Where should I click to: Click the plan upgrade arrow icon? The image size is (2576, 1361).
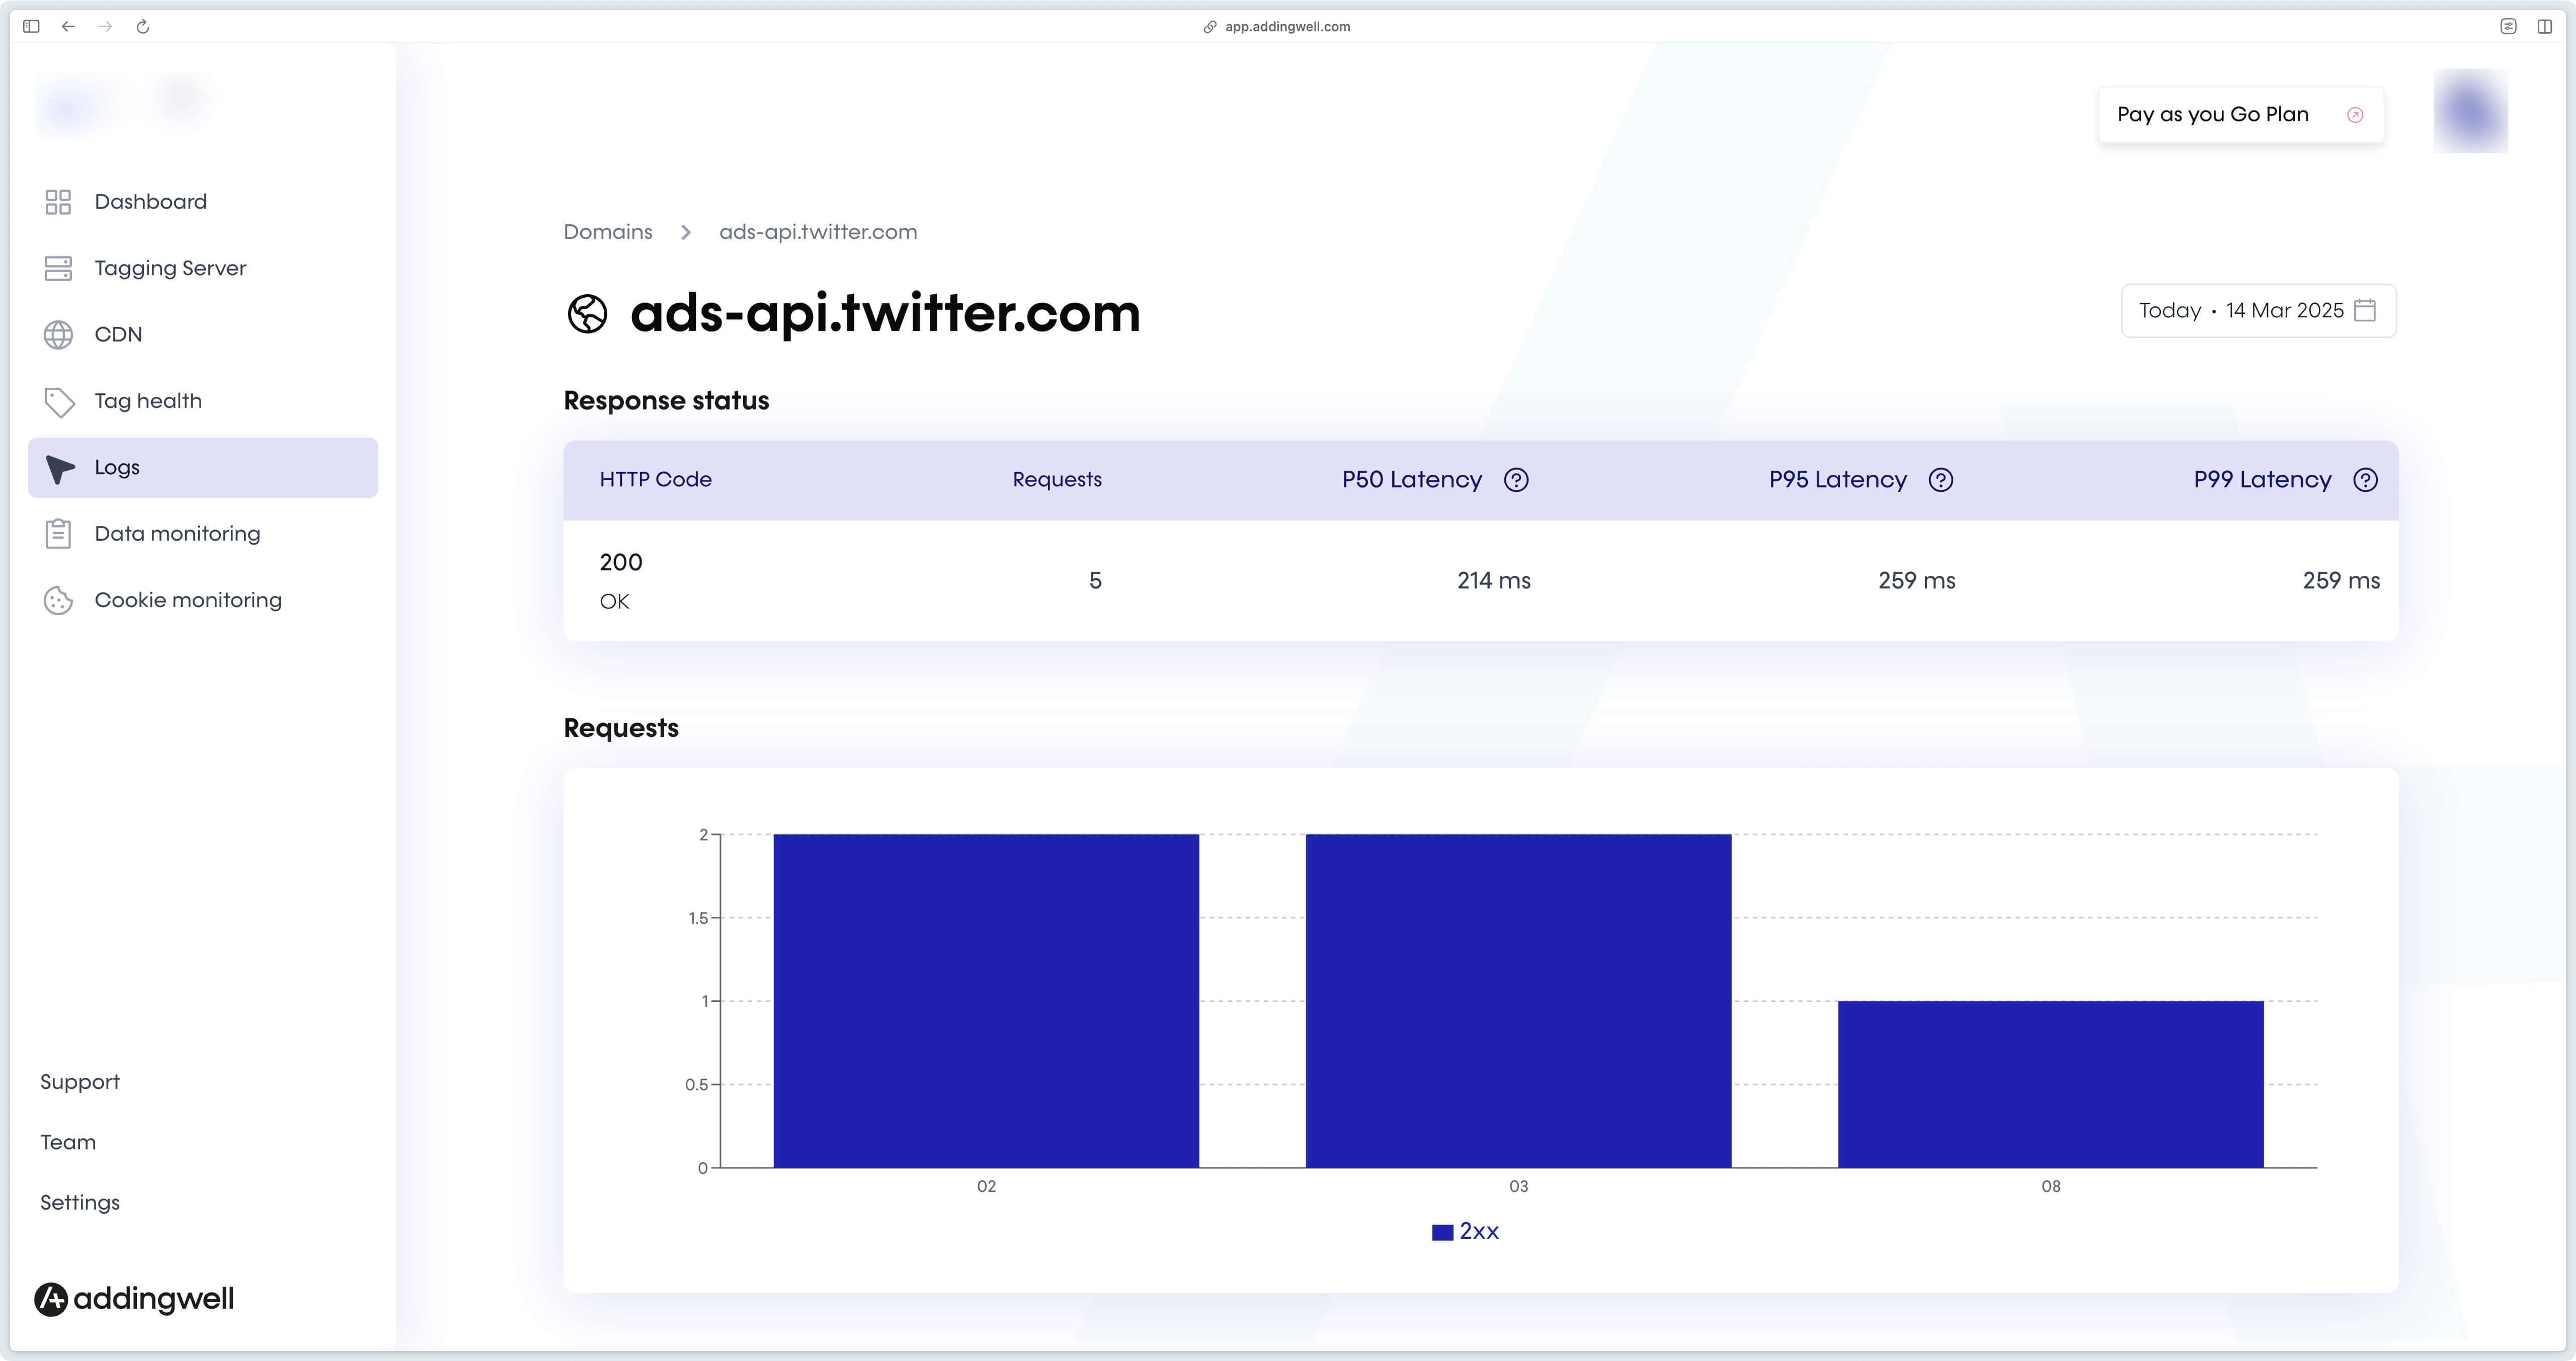(x=2355, y=115)
